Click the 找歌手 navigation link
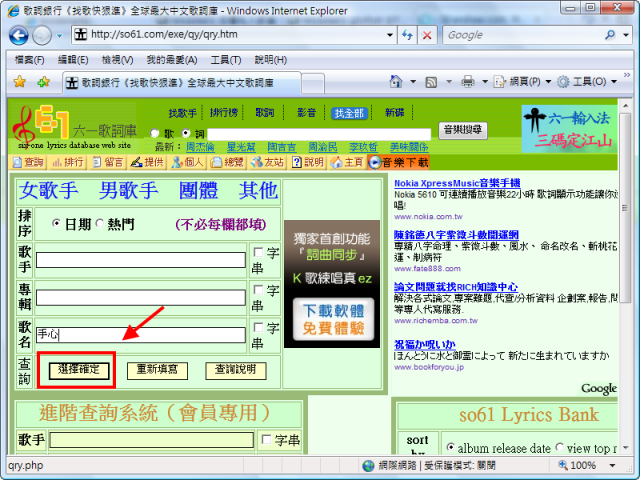This screenshot has width=640, height=480. click(x=182, y=113)
